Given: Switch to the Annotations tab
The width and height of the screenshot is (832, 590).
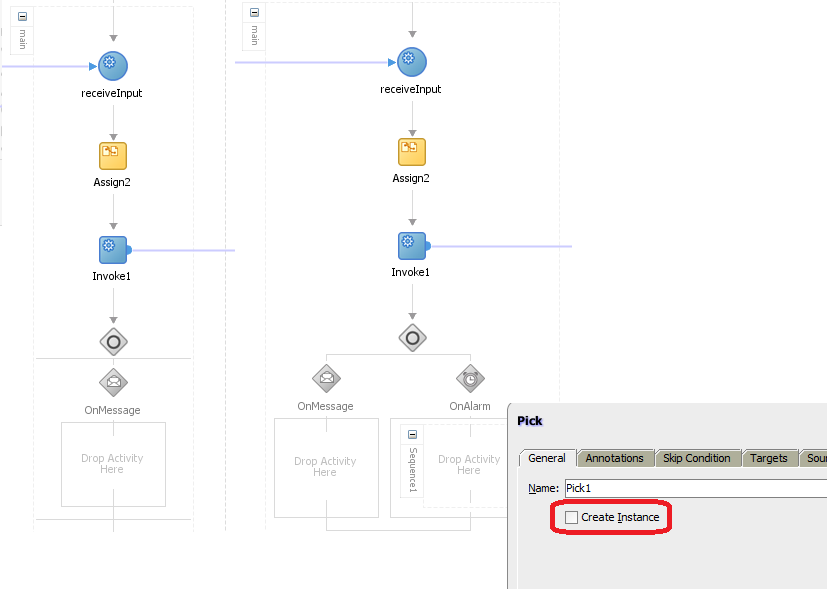Looking at the screenshot, I should [614, 458].
